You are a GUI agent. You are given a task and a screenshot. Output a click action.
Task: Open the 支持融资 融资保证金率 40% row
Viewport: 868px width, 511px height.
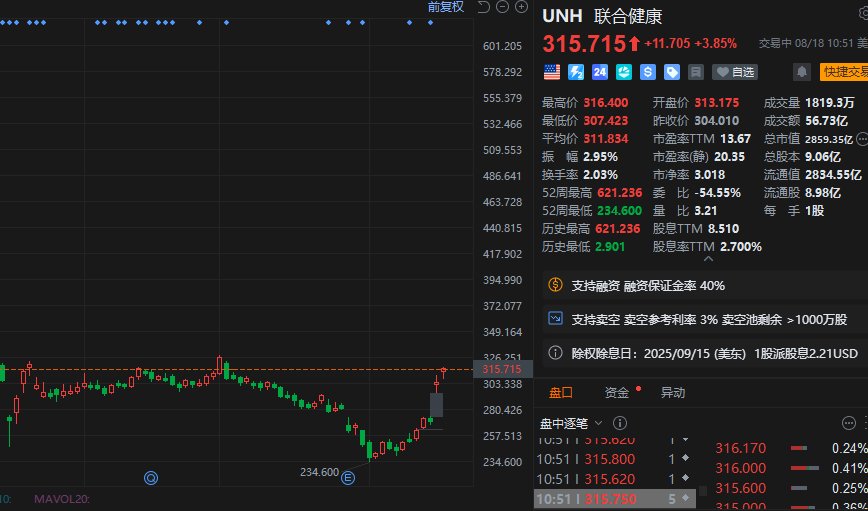pyautogui.click(x=705, y=286)
